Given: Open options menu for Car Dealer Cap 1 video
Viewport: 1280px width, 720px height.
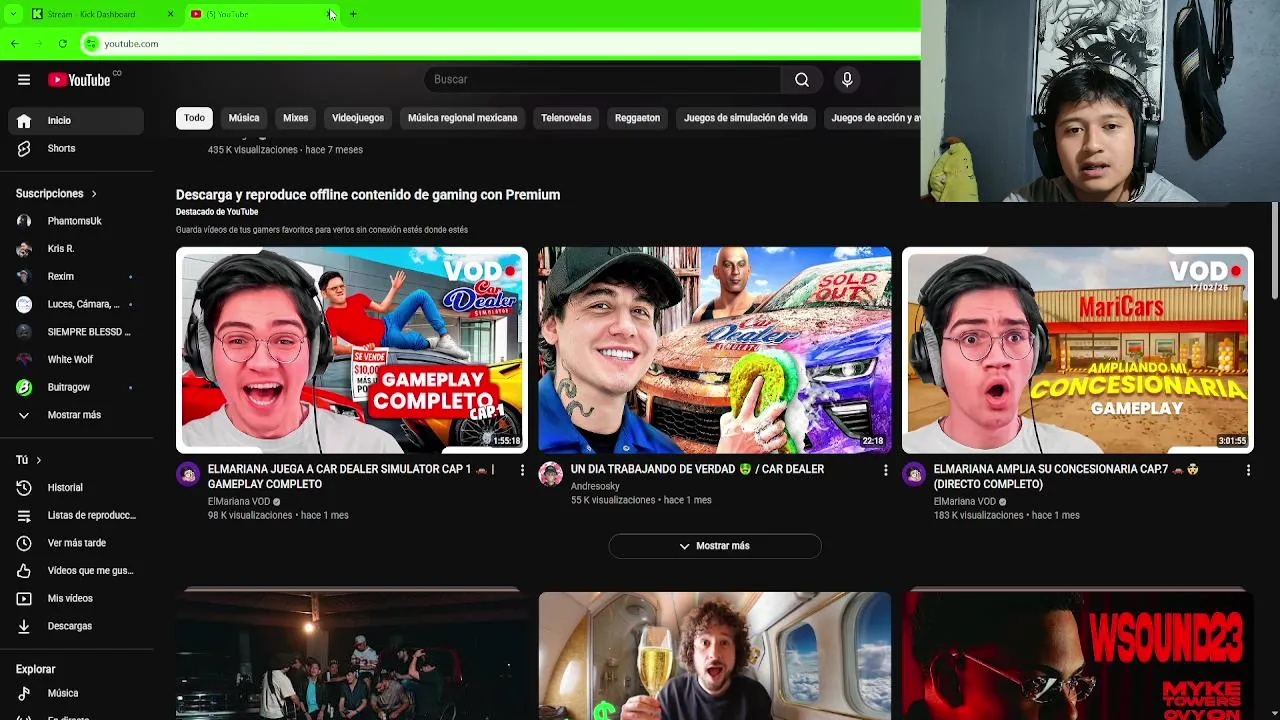Looking at the screenshot, I should click(522, 470).
